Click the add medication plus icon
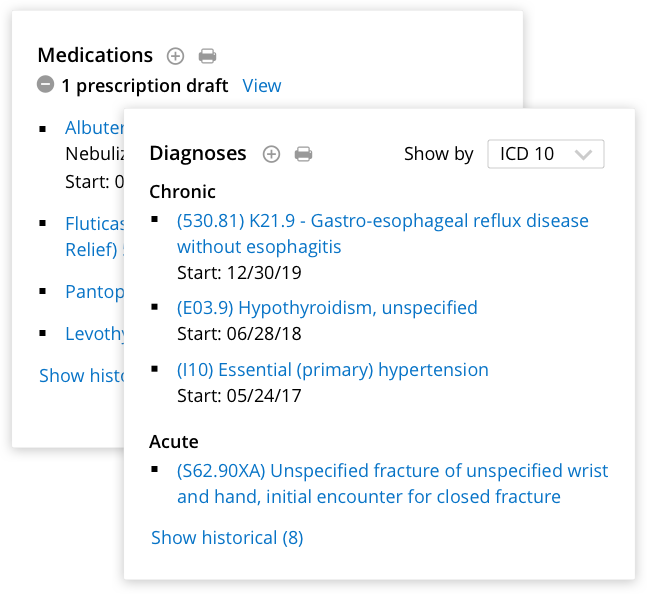 pos(175,56)
